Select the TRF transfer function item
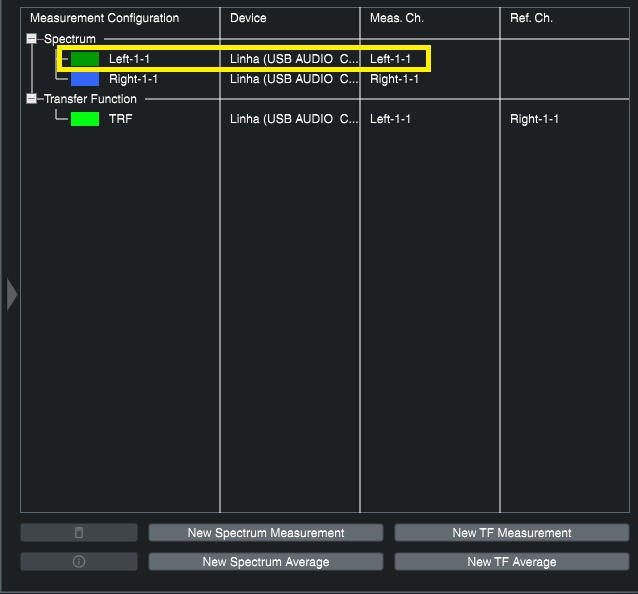Screen dimensions: 638x594 pyautogui.click(x=120, y=119)
